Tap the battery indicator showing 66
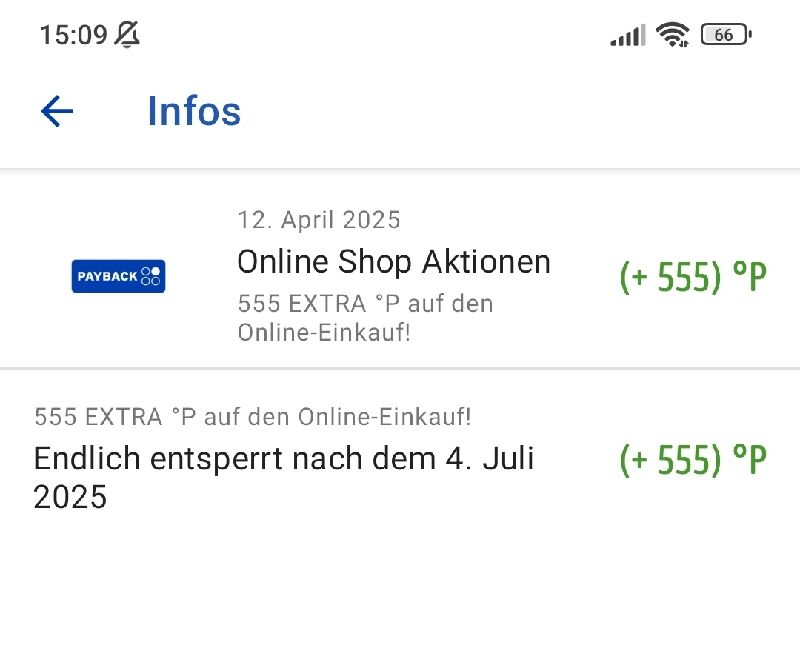Viewport: 800px width, 665px height. click(726, 35)
